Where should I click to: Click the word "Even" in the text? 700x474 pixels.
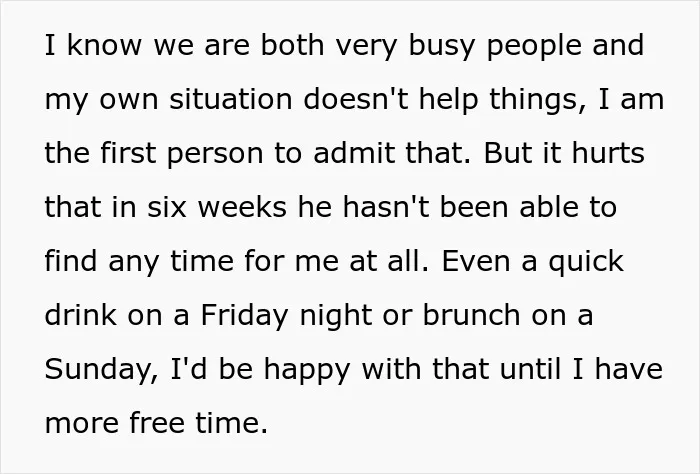click(x=476, y=261)
